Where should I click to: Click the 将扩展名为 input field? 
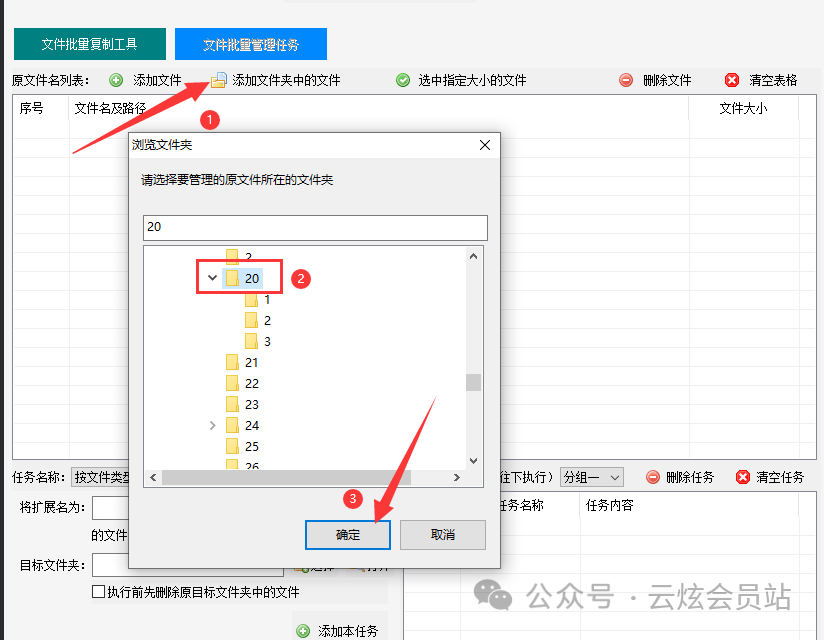tap(111, 508)
